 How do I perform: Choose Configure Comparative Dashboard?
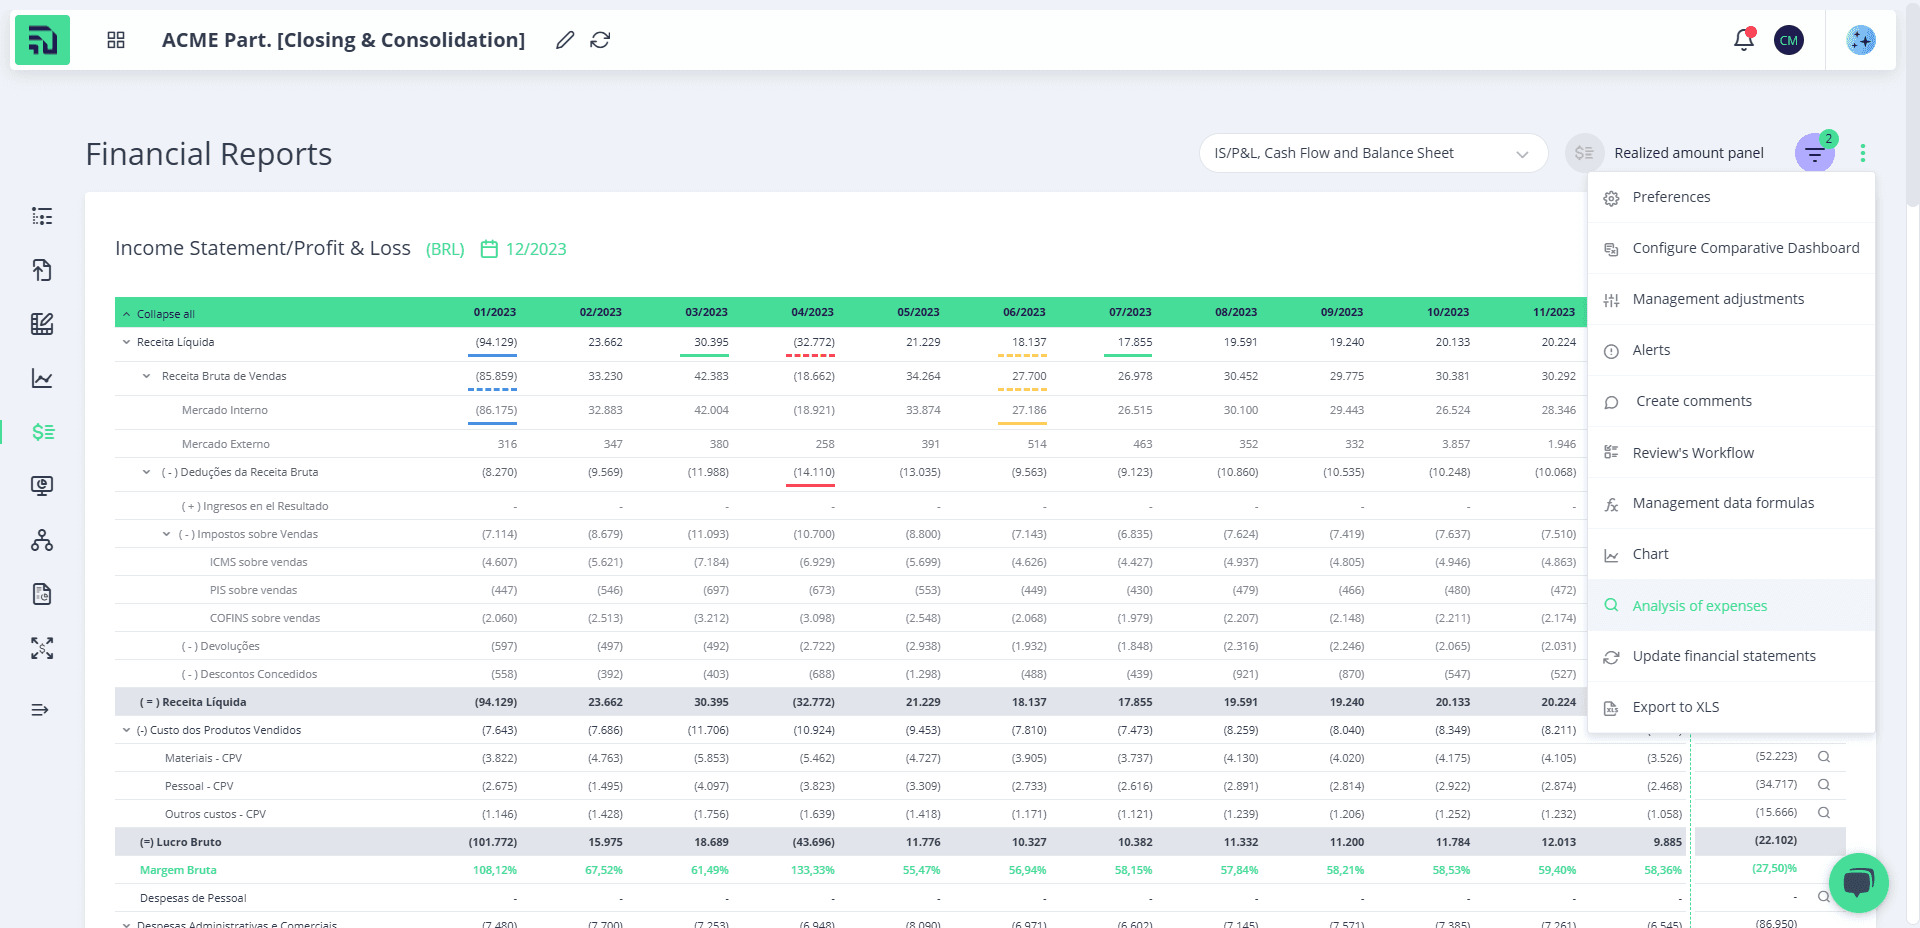1731,248
